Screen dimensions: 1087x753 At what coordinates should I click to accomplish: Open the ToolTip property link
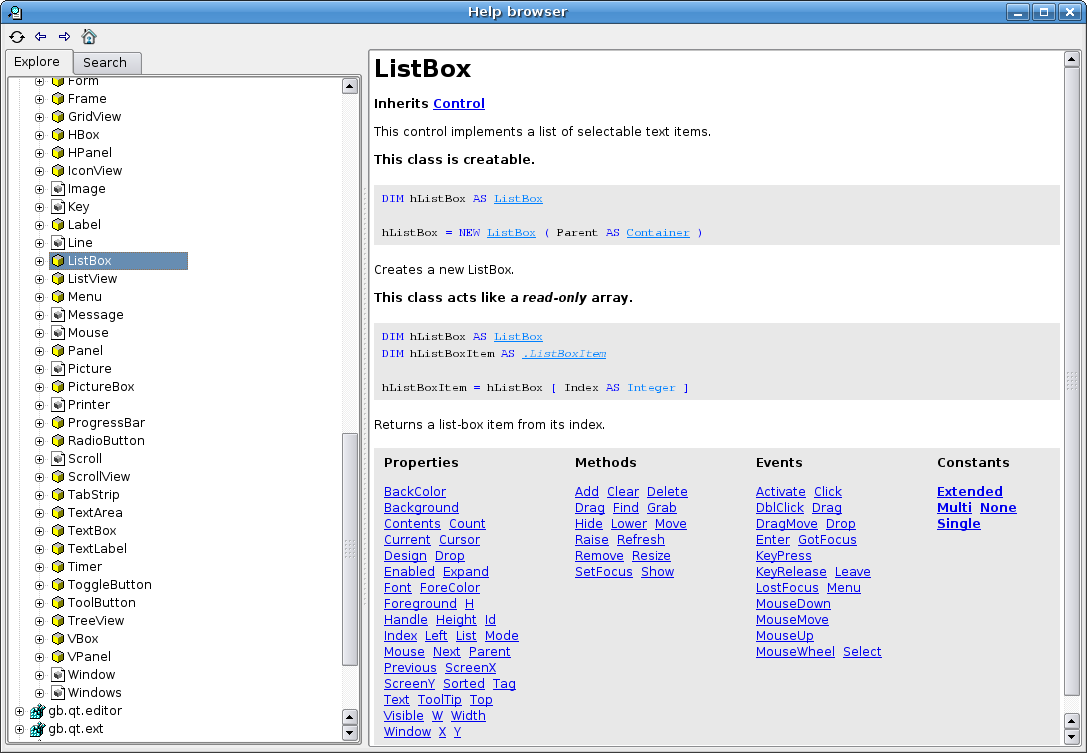[440, 700]
